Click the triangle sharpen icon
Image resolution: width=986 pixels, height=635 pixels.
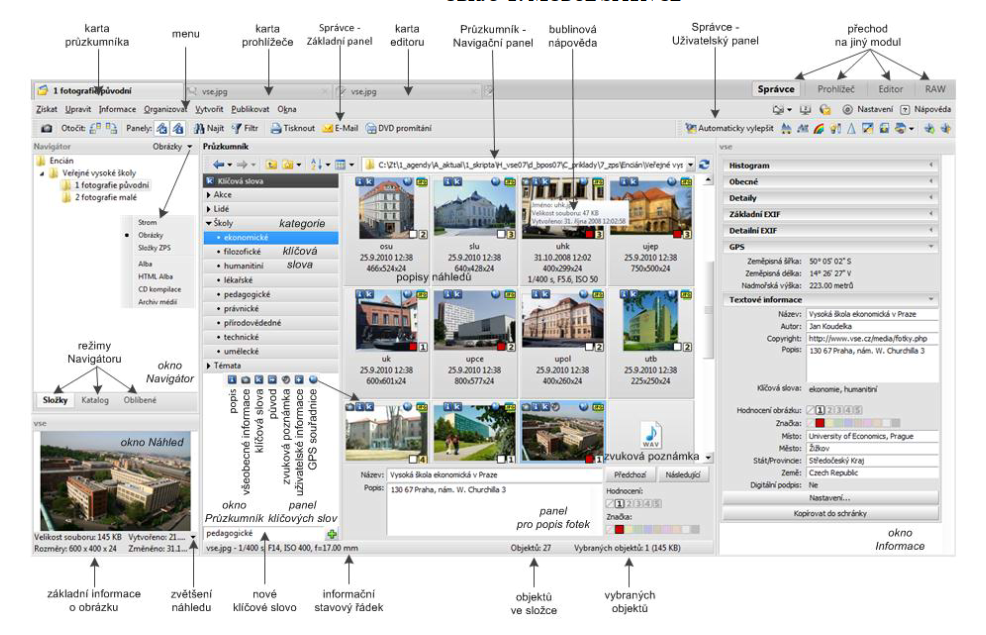pos(851,128)
